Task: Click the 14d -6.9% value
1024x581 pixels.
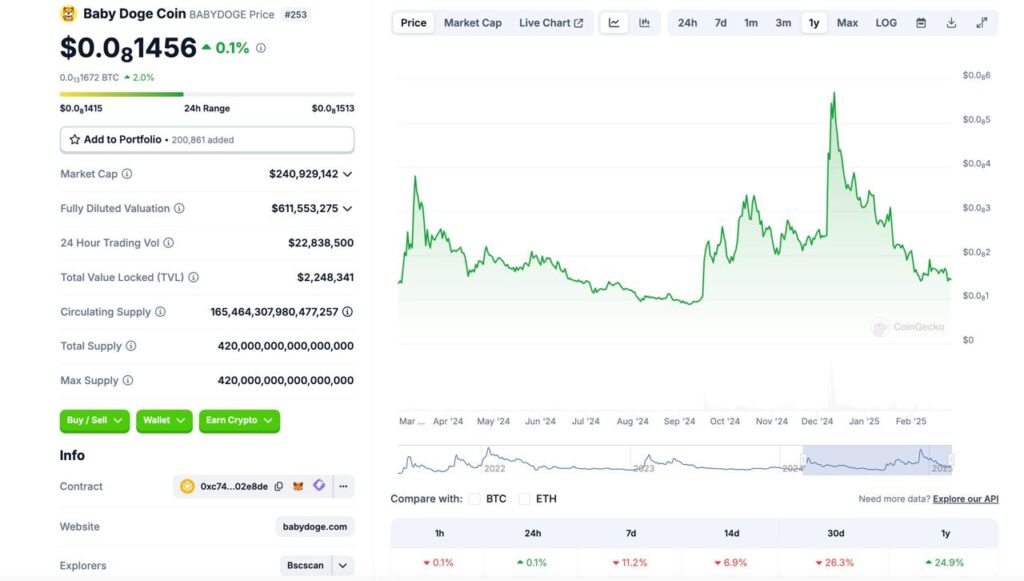Action: coord(731,563)
